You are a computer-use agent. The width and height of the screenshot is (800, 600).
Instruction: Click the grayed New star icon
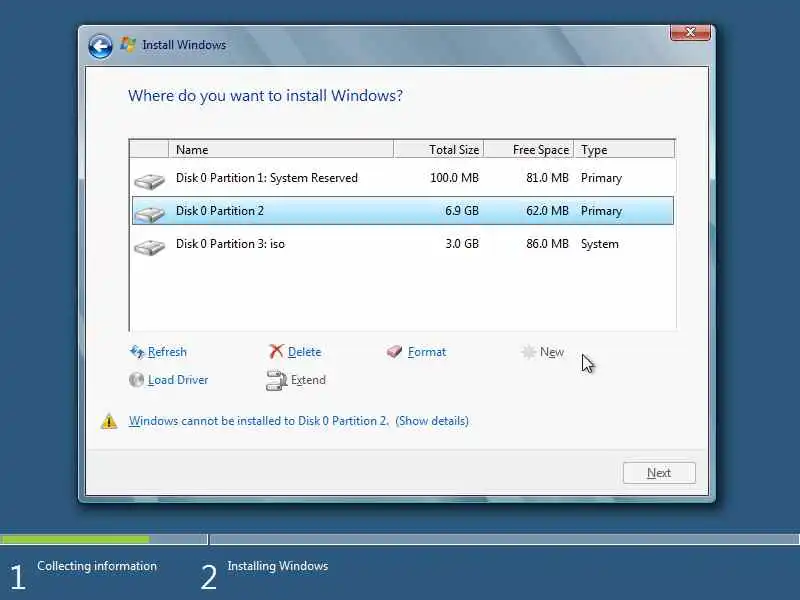click(528, 352)
